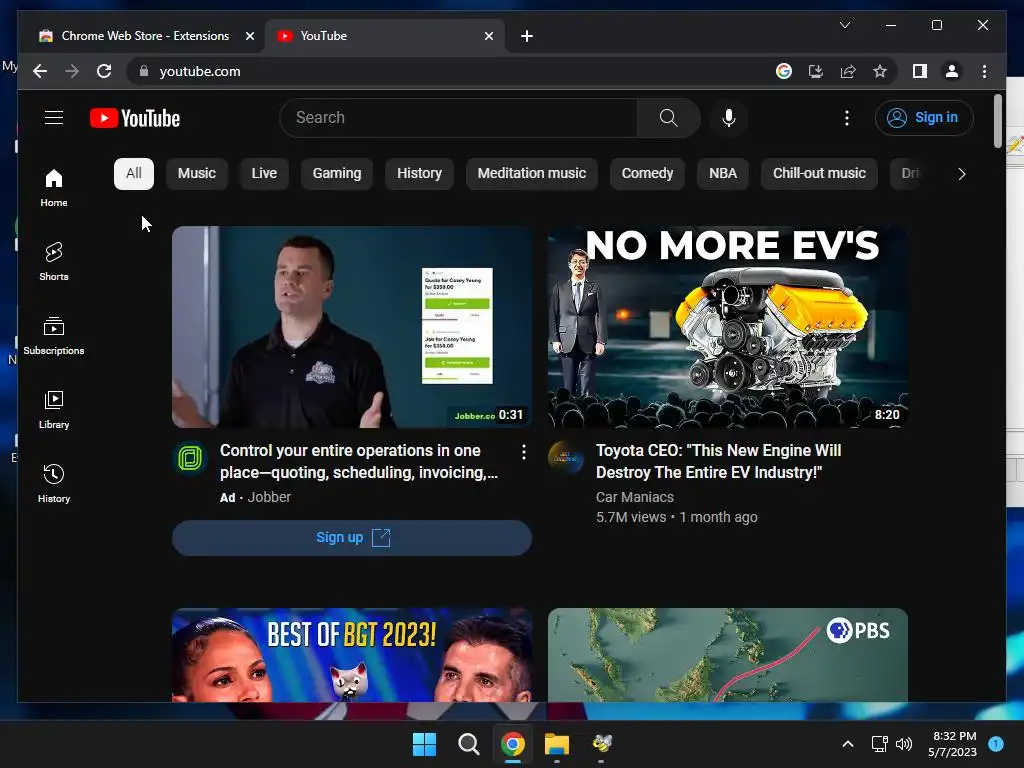The height and width of the screenshot is (768, 1024).
Task: Open the Jobber ad thumbnail
Action: pos(352,327)
